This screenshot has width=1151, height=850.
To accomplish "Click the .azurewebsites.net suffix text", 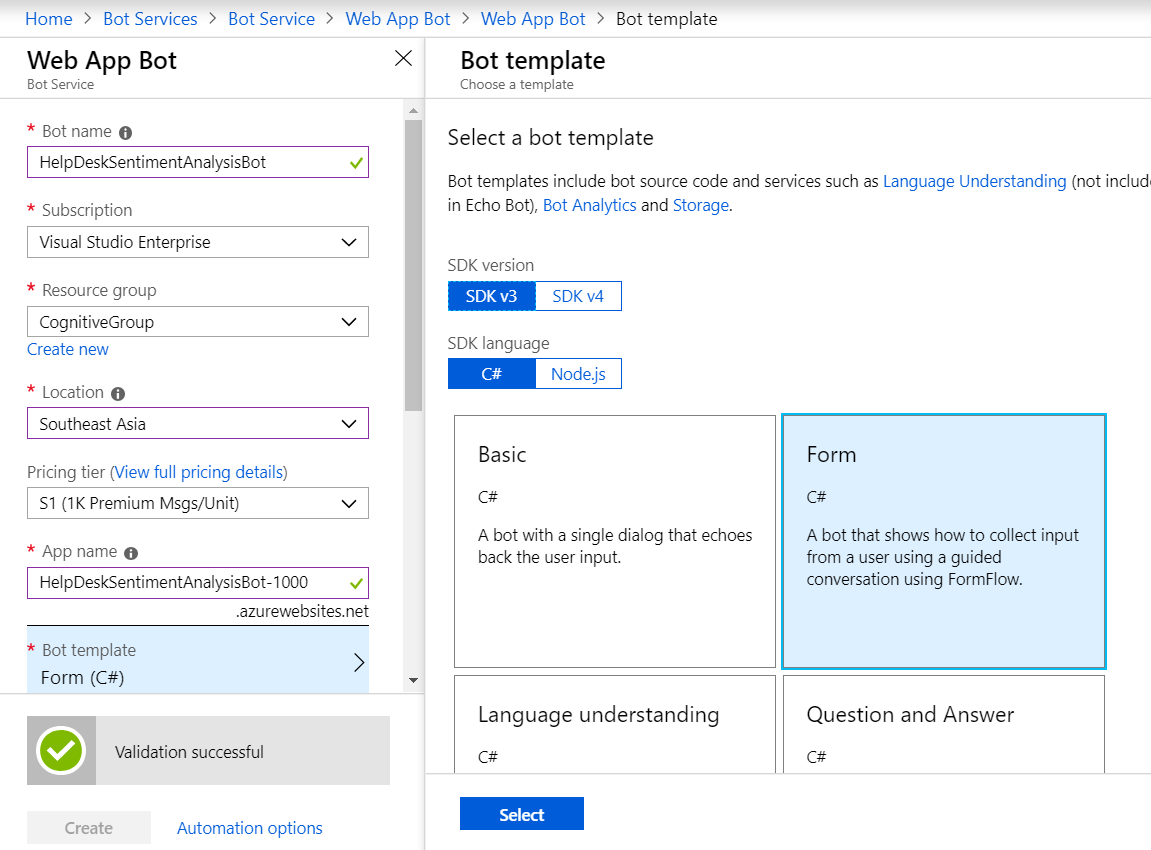I will pos(302,611).
